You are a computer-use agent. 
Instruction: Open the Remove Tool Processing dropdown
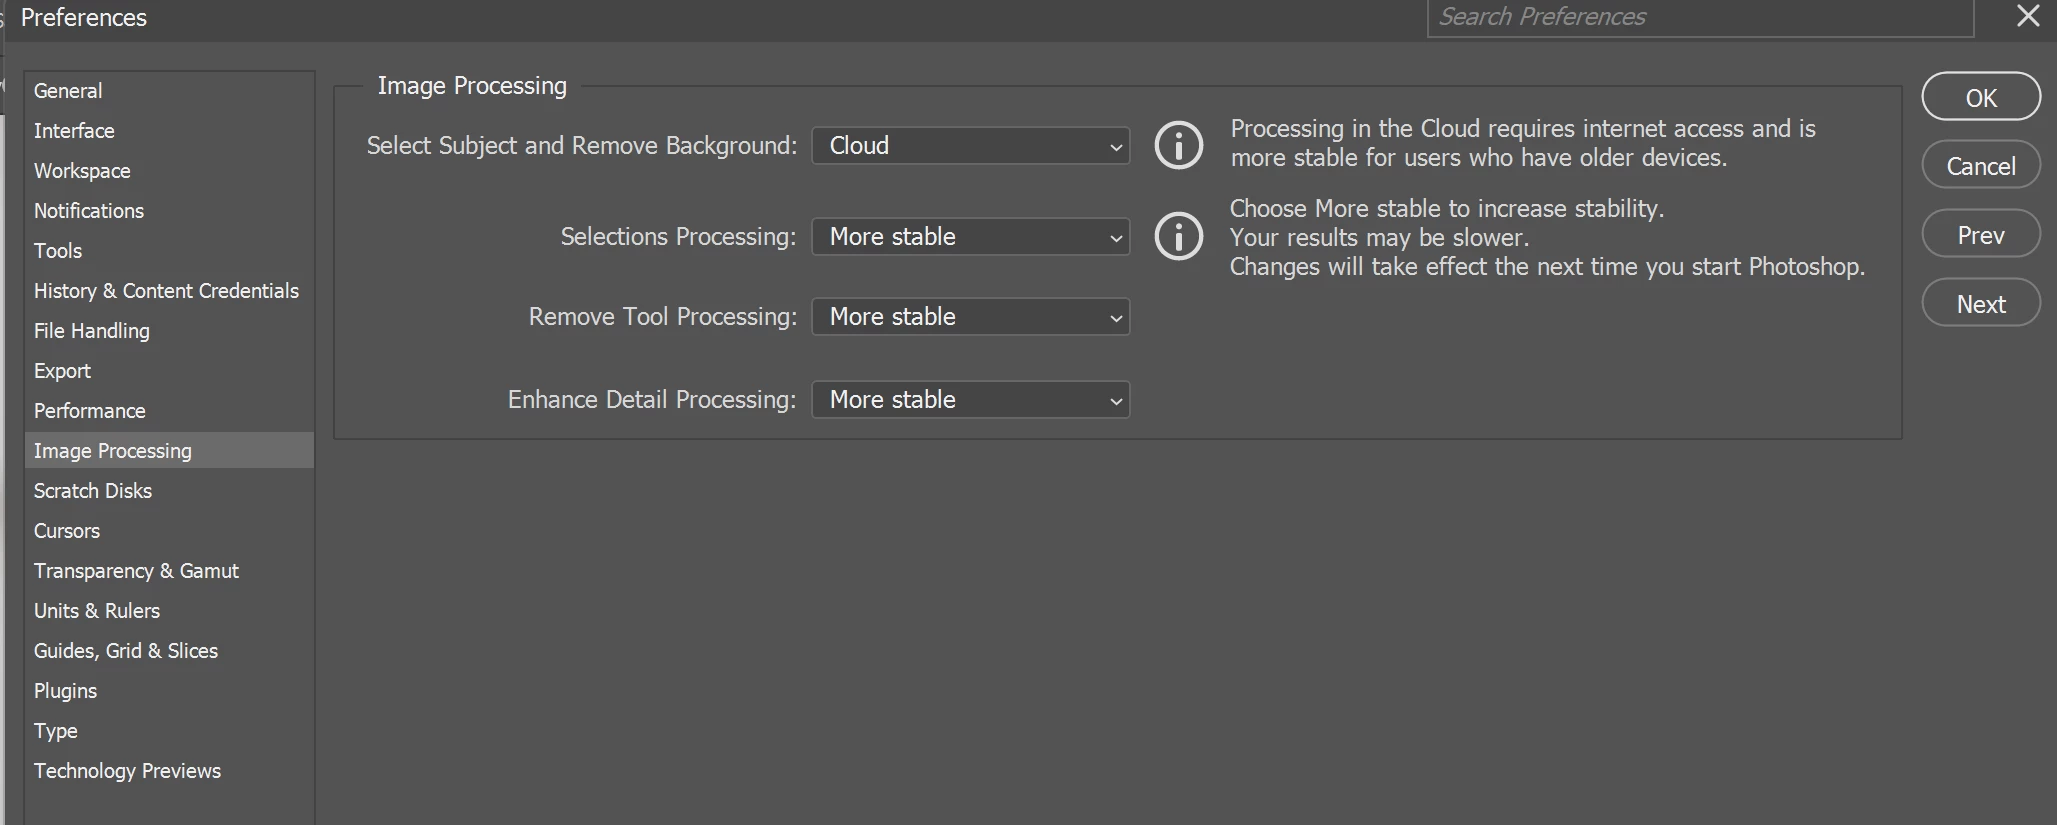tap(970, 317)
